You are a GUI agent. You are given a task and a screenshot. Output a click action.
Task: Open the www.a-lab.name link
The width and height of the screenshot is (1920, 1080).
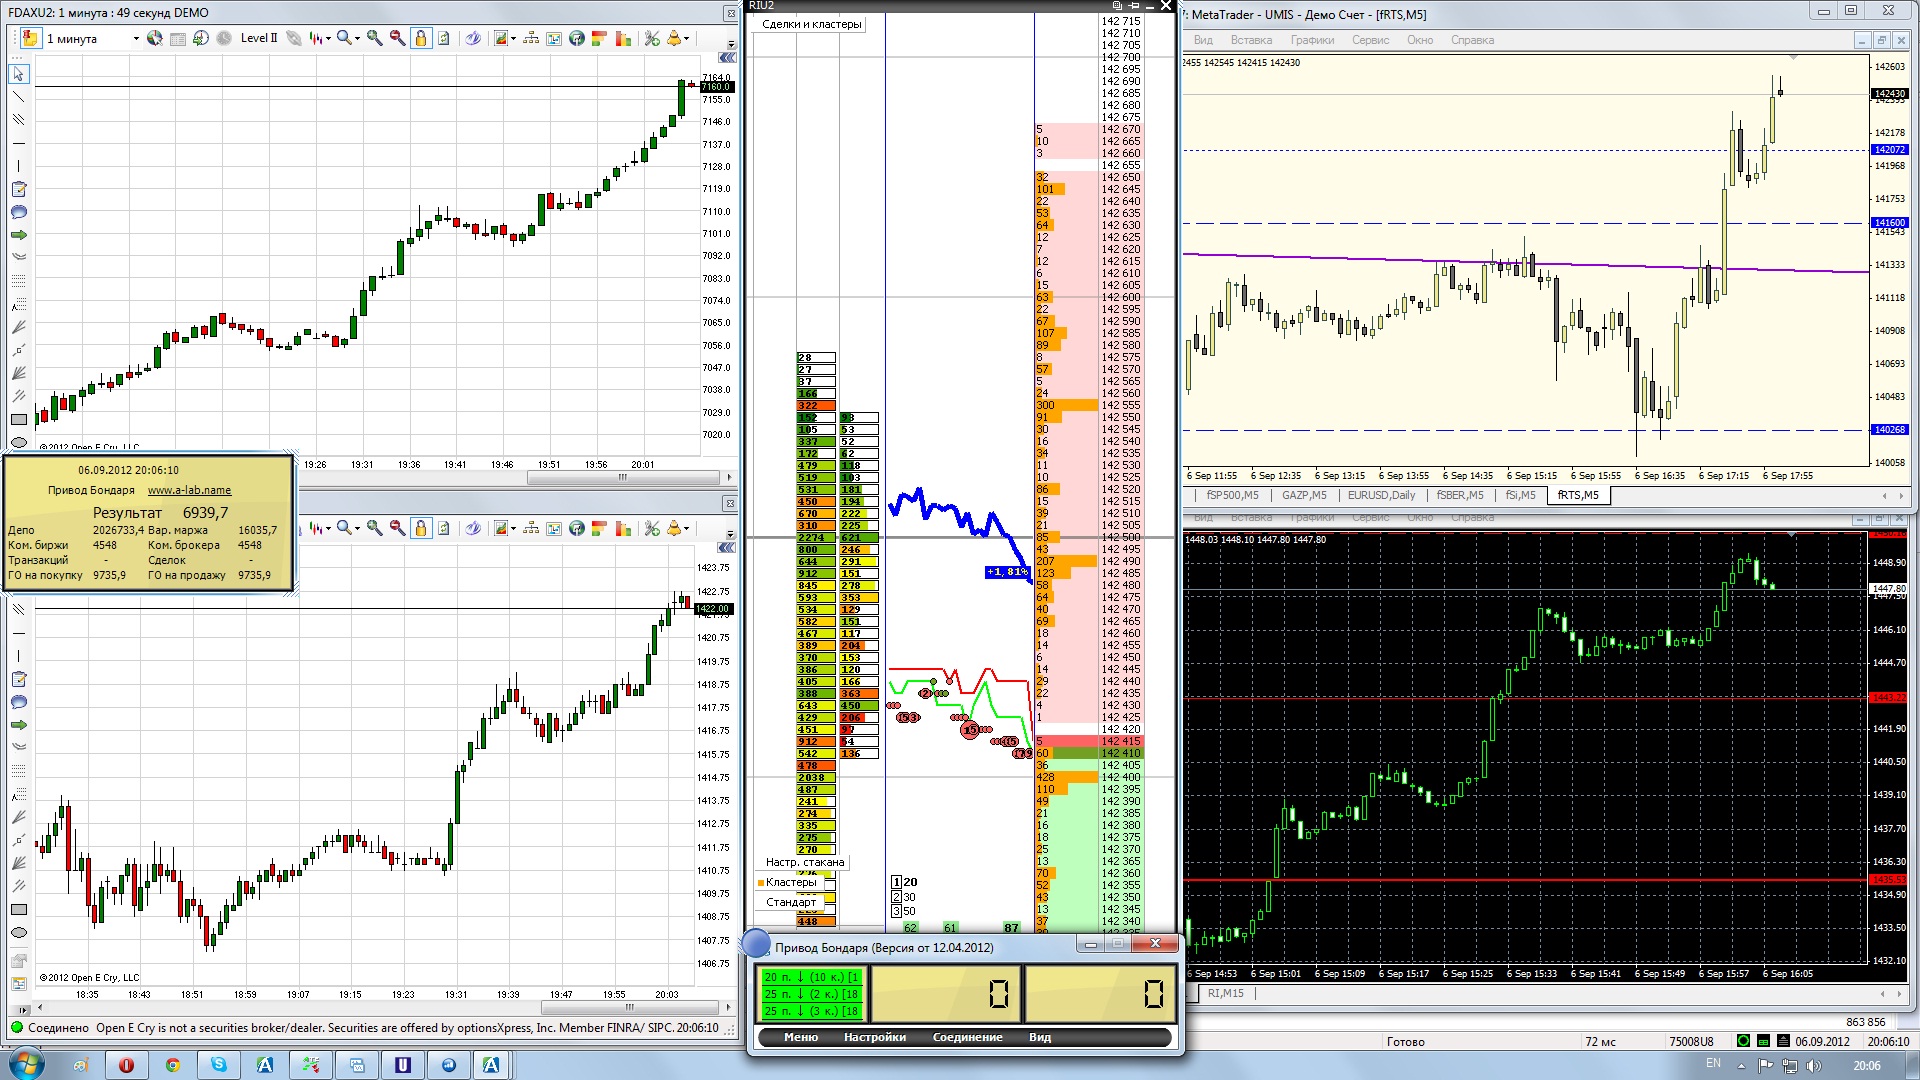point(189,490)
